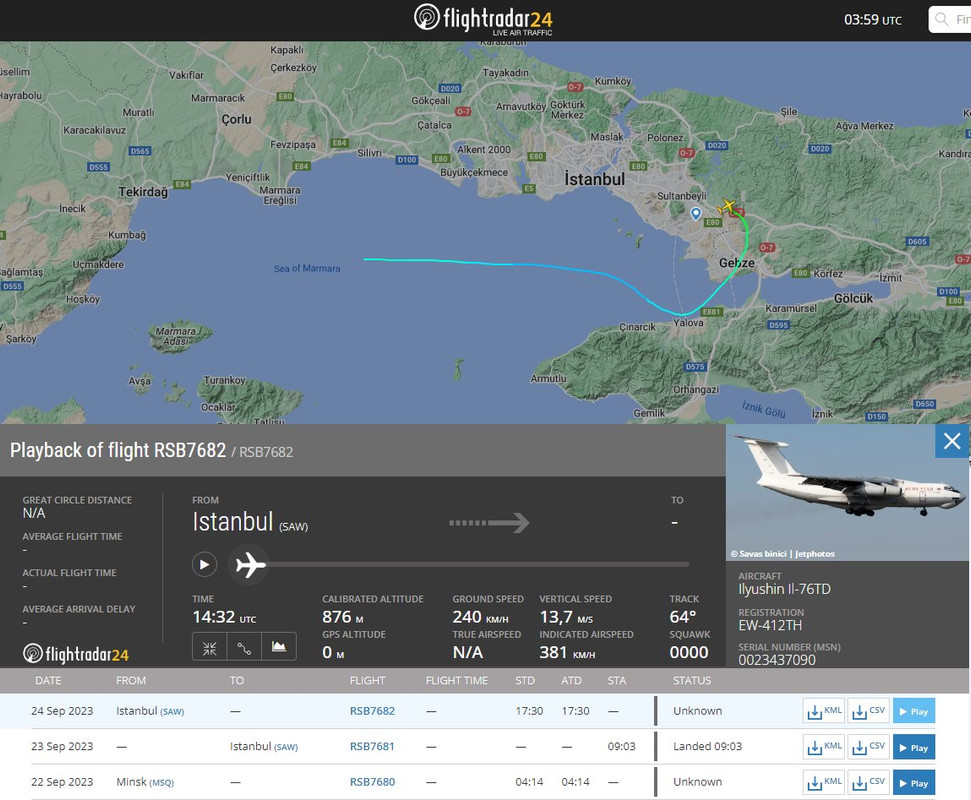971x800 pixels.
Task: Click the Sea of Marmara label
Action: 307,268
